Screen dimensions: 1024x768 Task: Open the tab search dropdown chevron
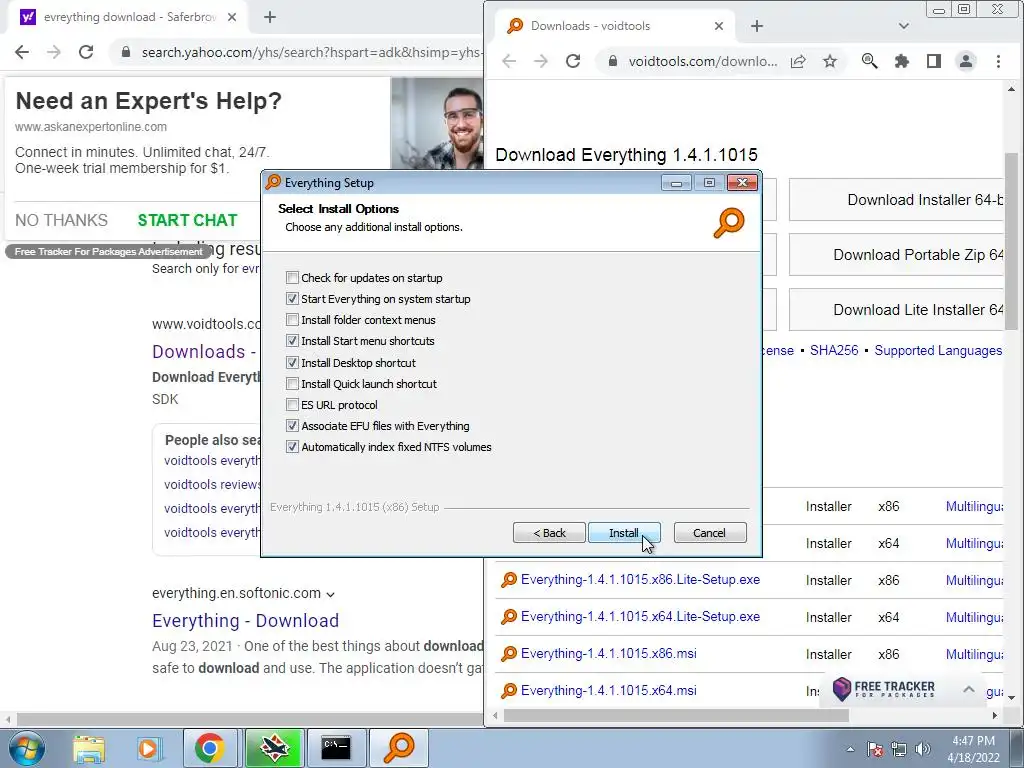[x=904, y=26]
